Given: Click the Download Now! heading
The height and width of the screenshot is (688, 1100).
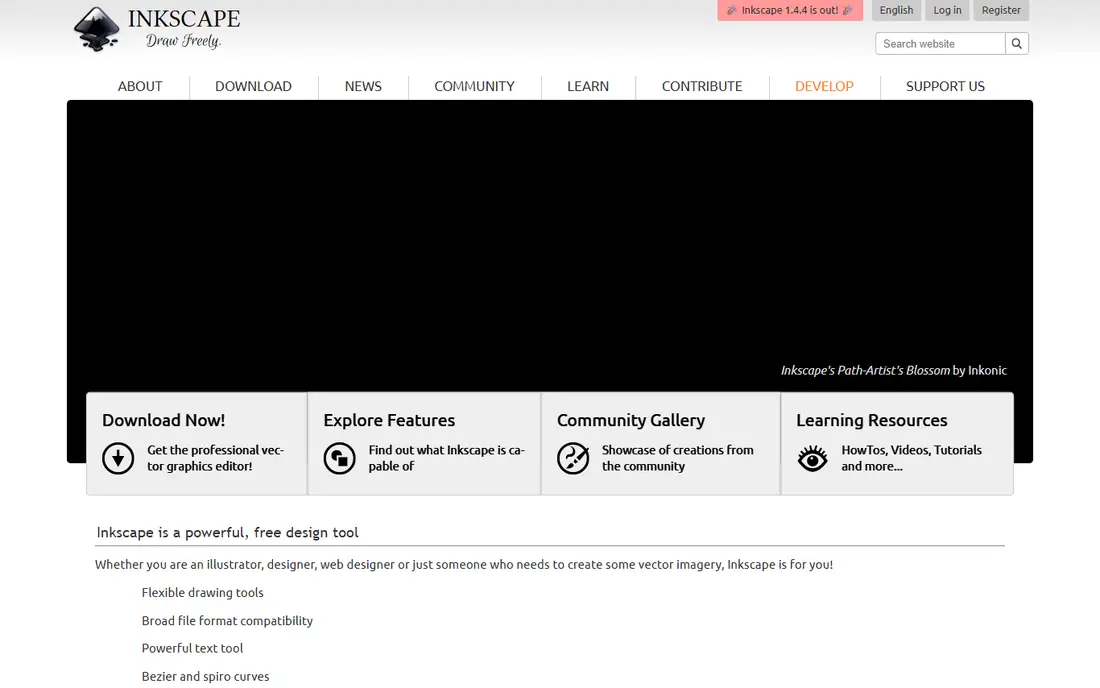Looking at the screenshot, I should pyautogui.click(x=163, y=420).
